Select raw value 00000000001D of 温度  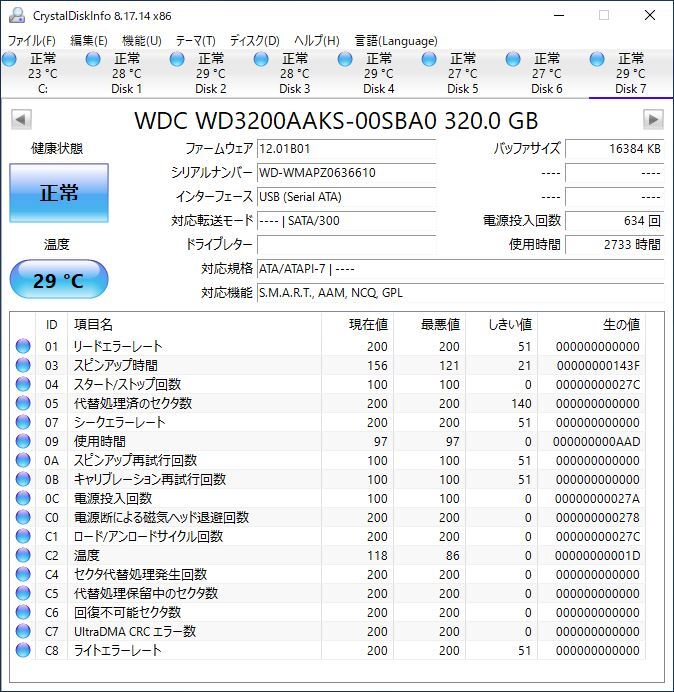click(x=597, y=555)
